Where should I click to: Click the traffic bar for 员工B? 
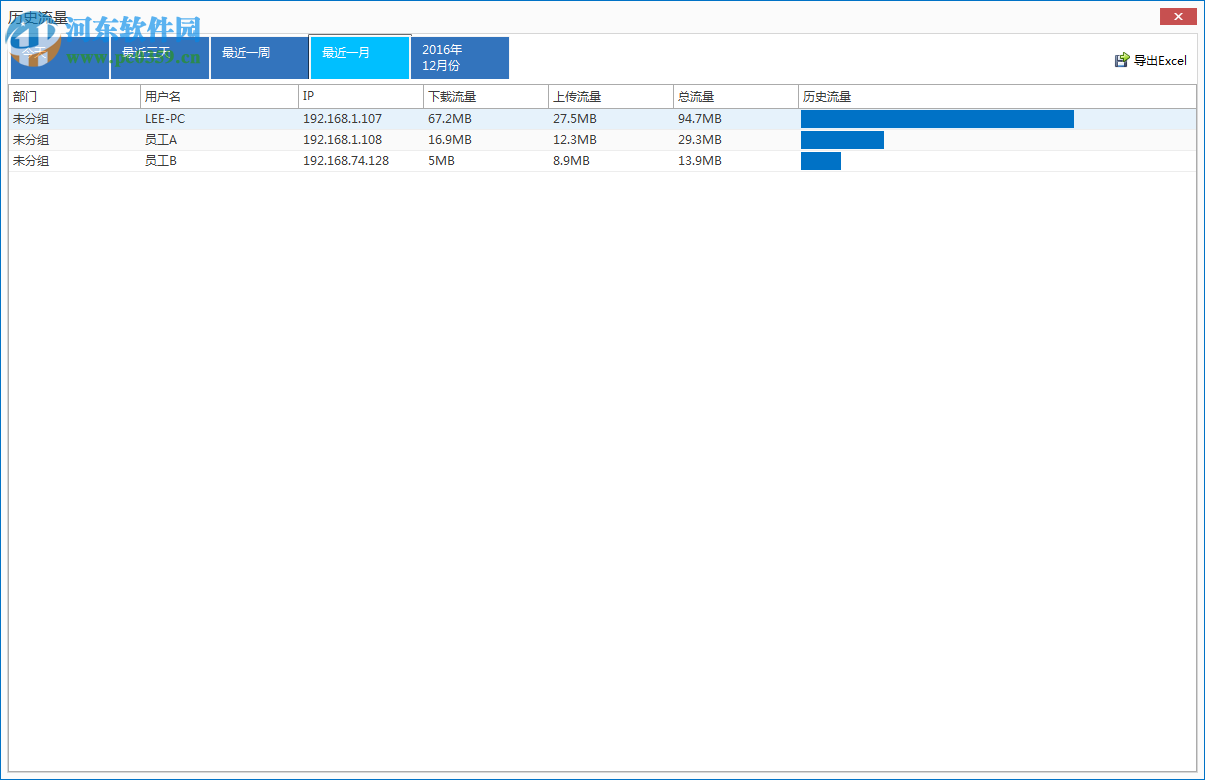[x=821, y=161]
